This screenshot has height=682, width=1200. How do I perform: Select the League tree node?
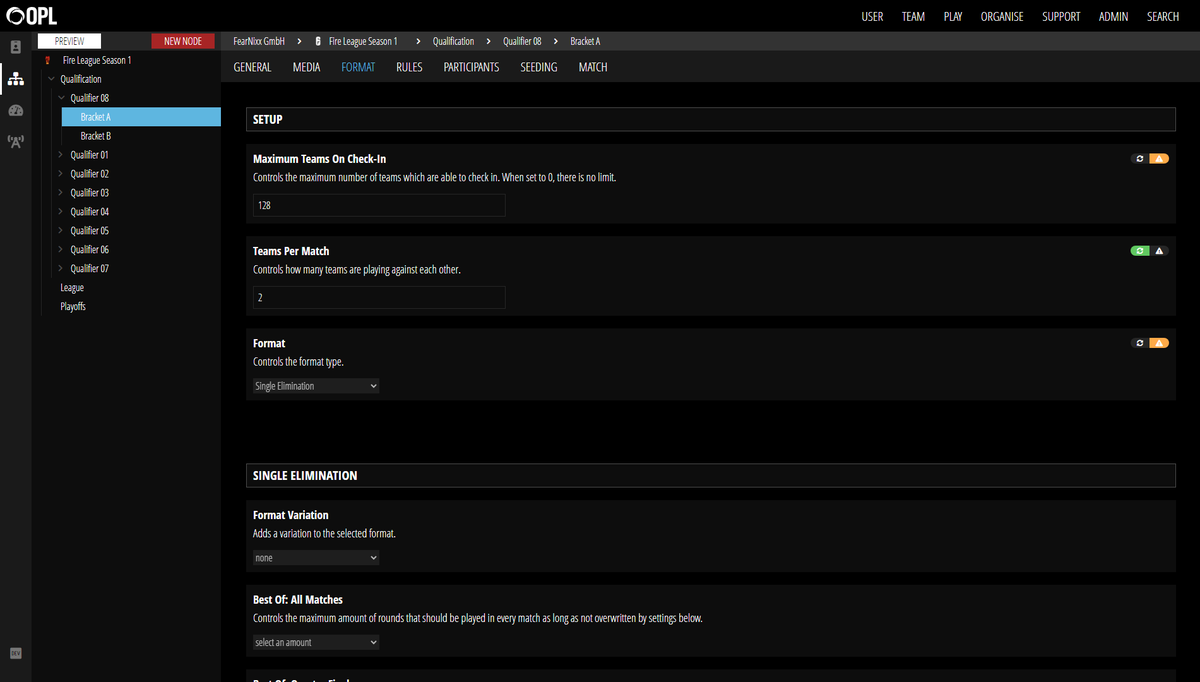(x=72, y=287)
